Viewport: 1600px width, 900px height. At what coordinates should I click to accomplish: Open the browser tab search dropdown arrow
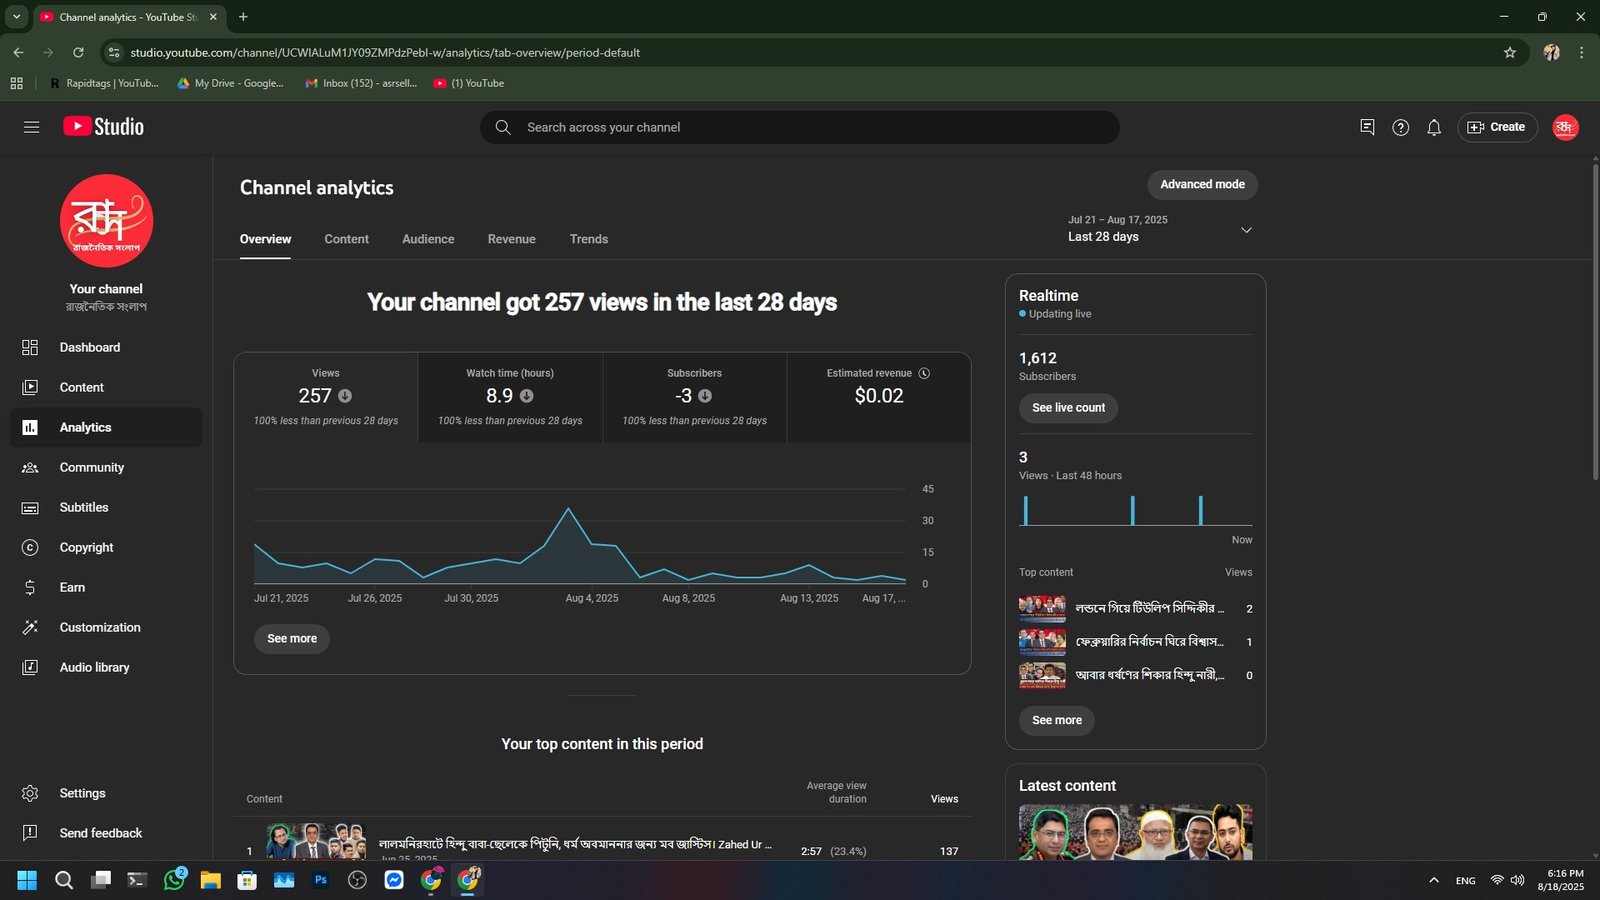16,17
